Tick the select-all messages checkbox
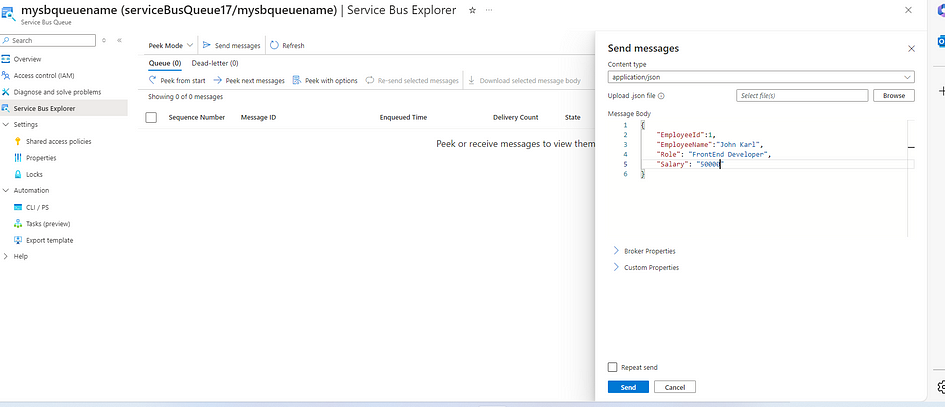This screenshot has width=945, height=407. 151,118
